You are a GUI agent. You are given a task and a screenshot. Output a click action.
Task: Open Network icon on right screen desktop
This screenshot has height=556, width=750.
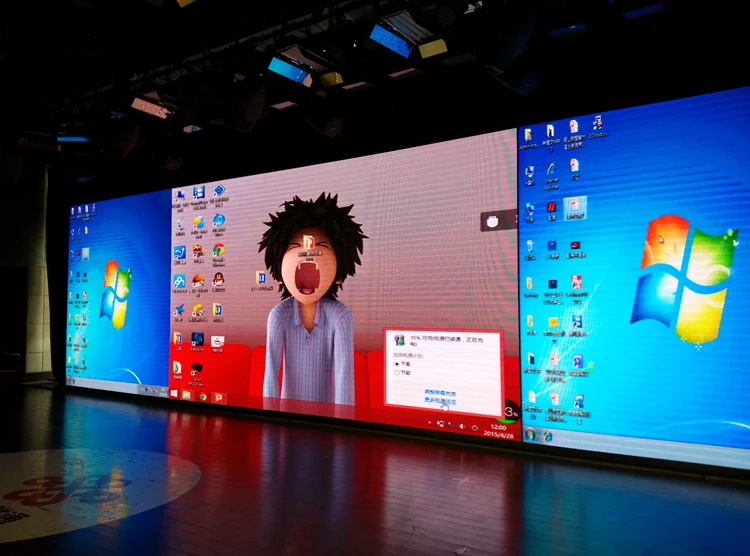529,209
